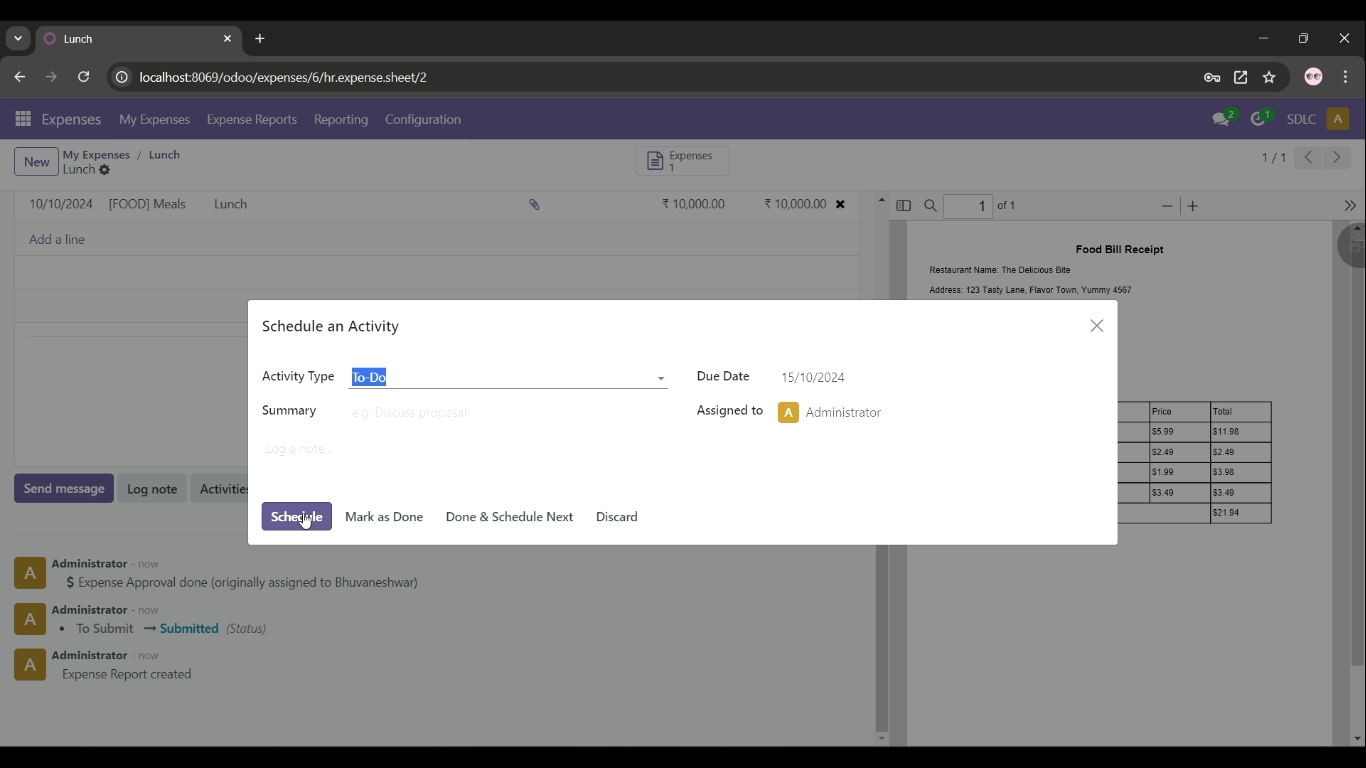Image resolution: width=1366 pixels, height=768 pixels.
Task: Open the Reporting menu
Action: 341,119
